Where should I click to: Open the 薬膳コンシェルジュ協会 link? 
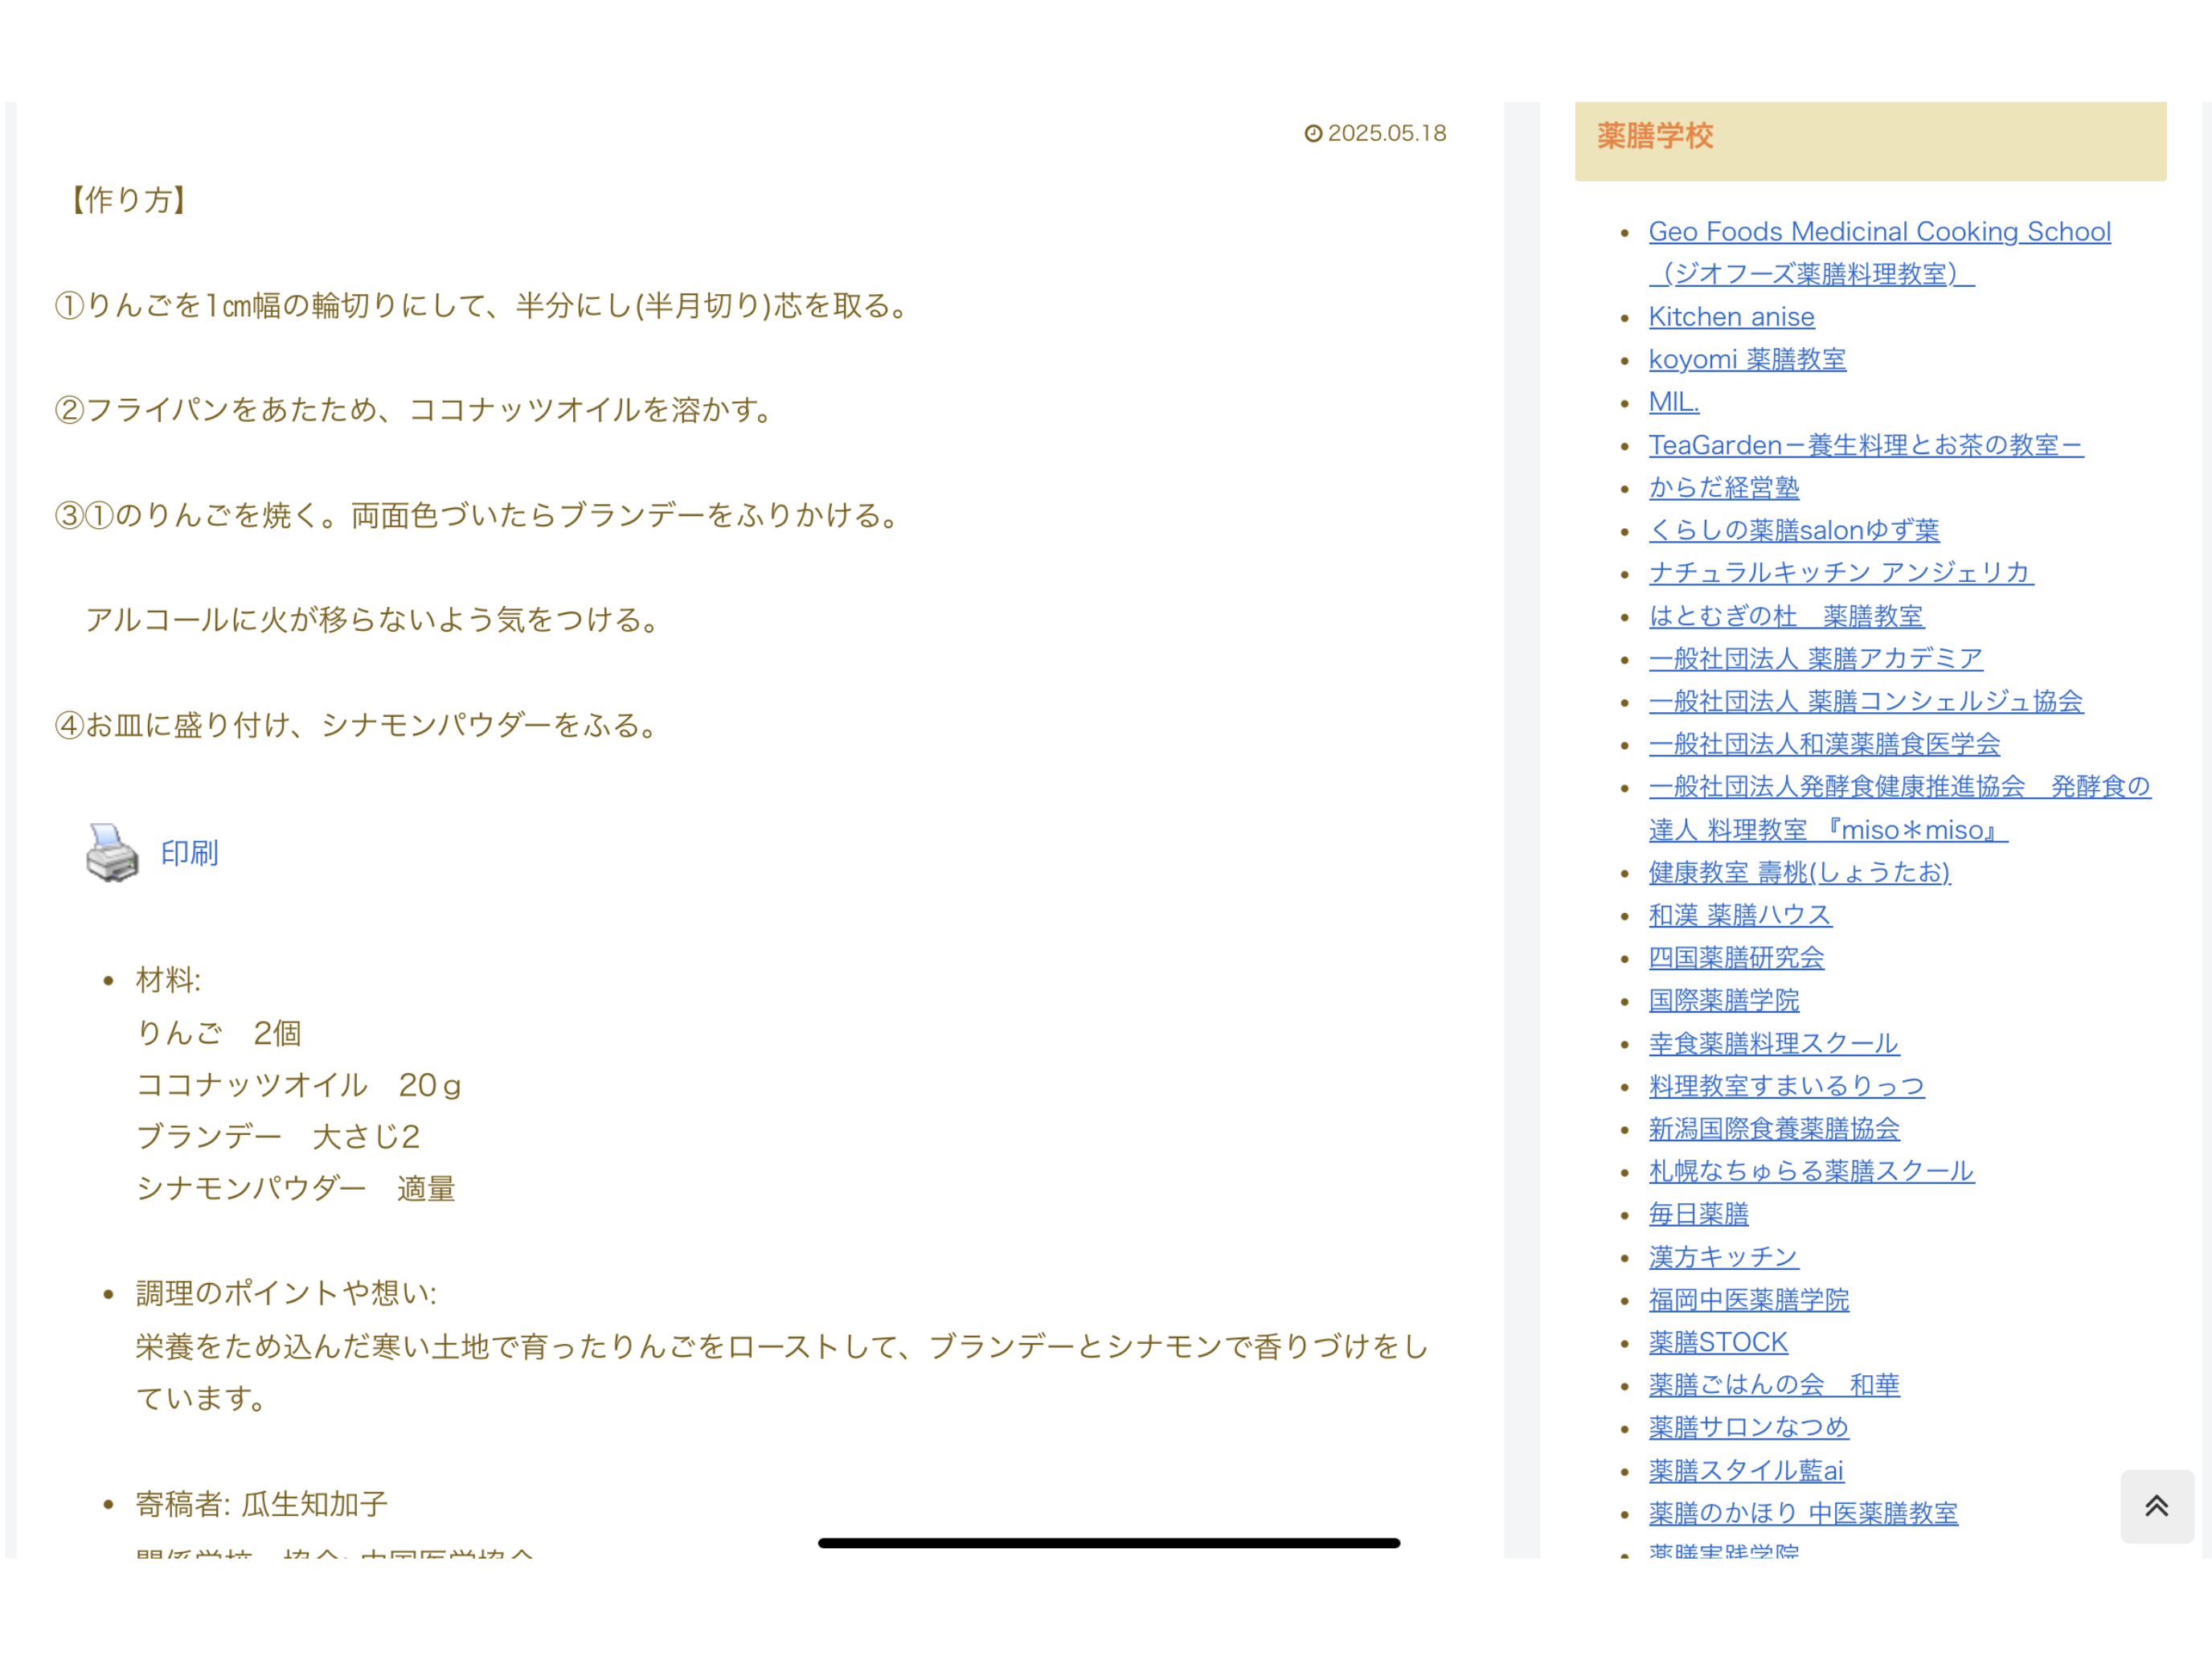pyautogui.click(x=1865, y=701)
